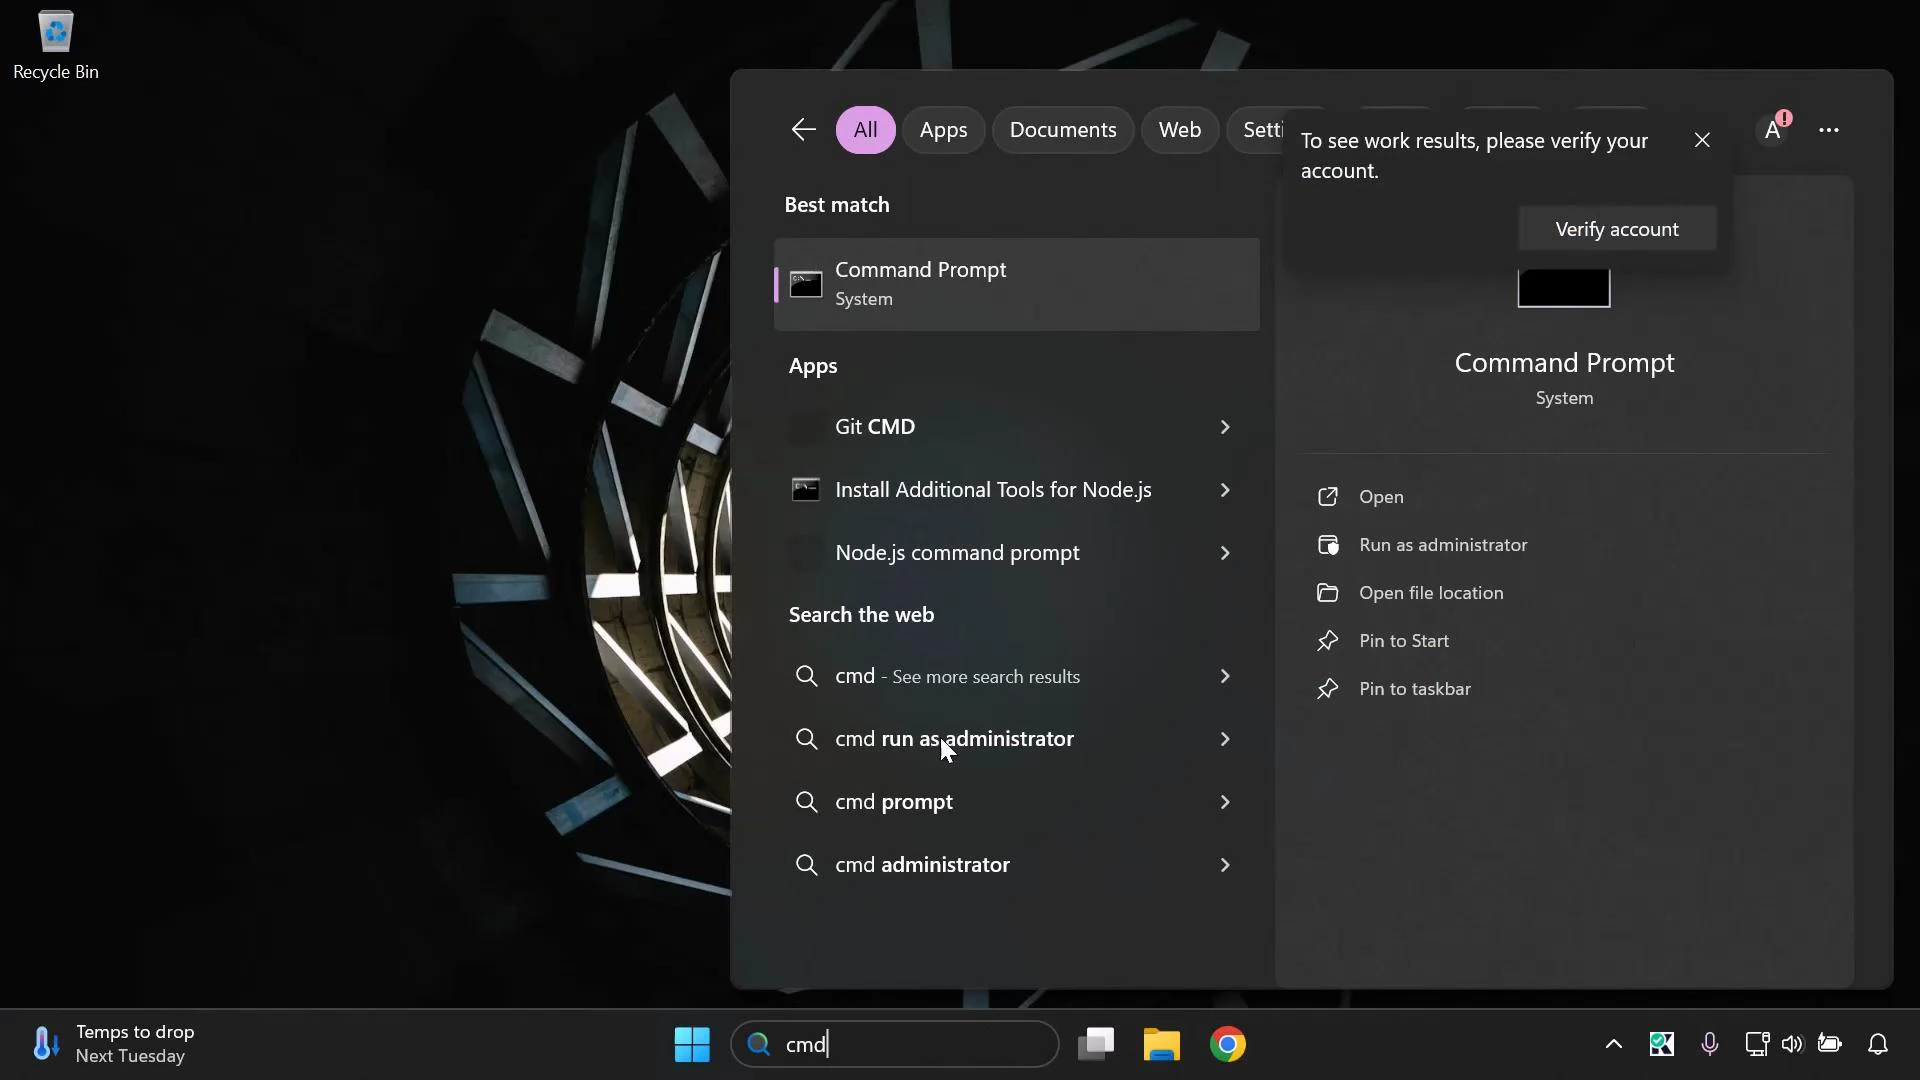Open the volume control in the system tray

pyautogui.click(x=1791, y=1044)
